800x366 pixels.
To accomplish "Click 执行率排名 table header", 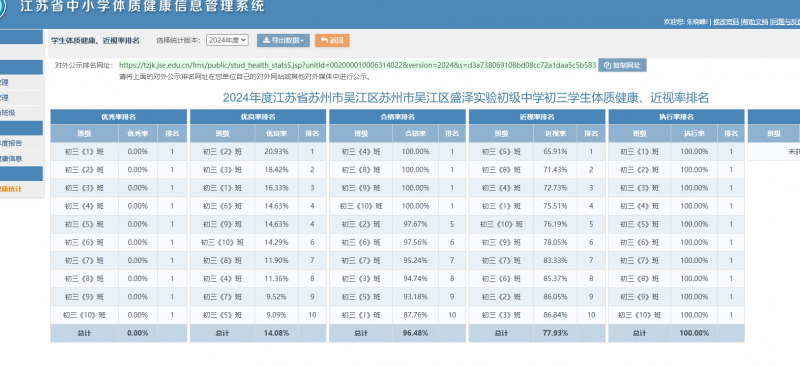I will pyautogui.click(x=677, y=117).
